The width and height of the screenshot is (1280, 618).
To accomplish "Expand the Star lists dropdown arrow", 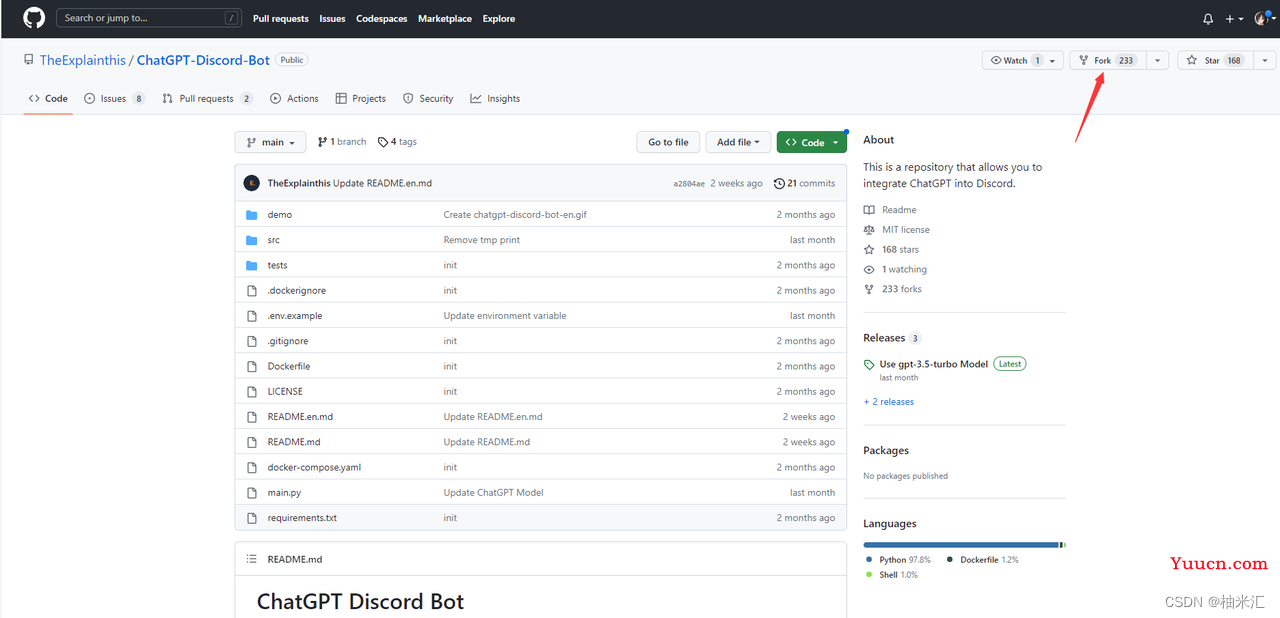I will [x=1264, y=60].
